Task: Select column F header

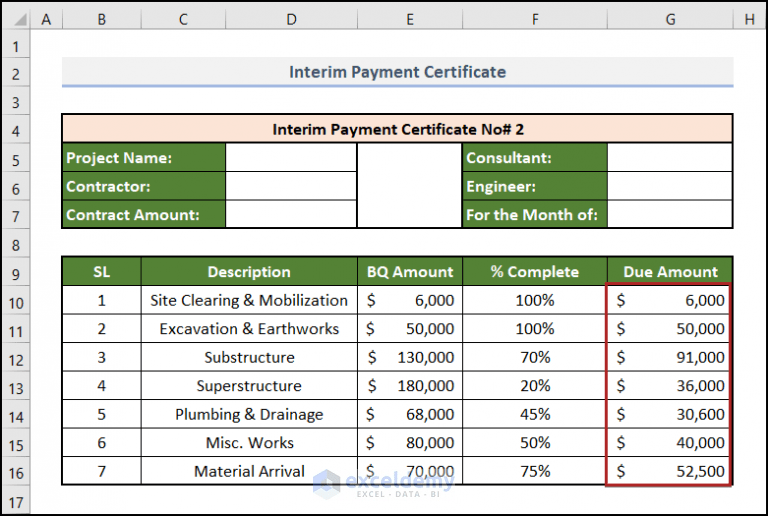Action: pyautogui.click(x=535, y=19)
